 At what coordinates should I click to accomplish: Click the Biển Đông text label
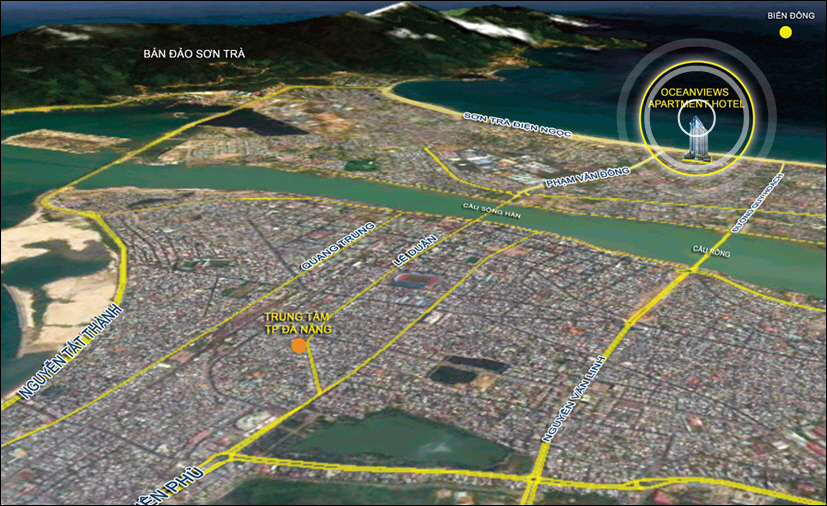pyautogui.click(x=790, y=15)
